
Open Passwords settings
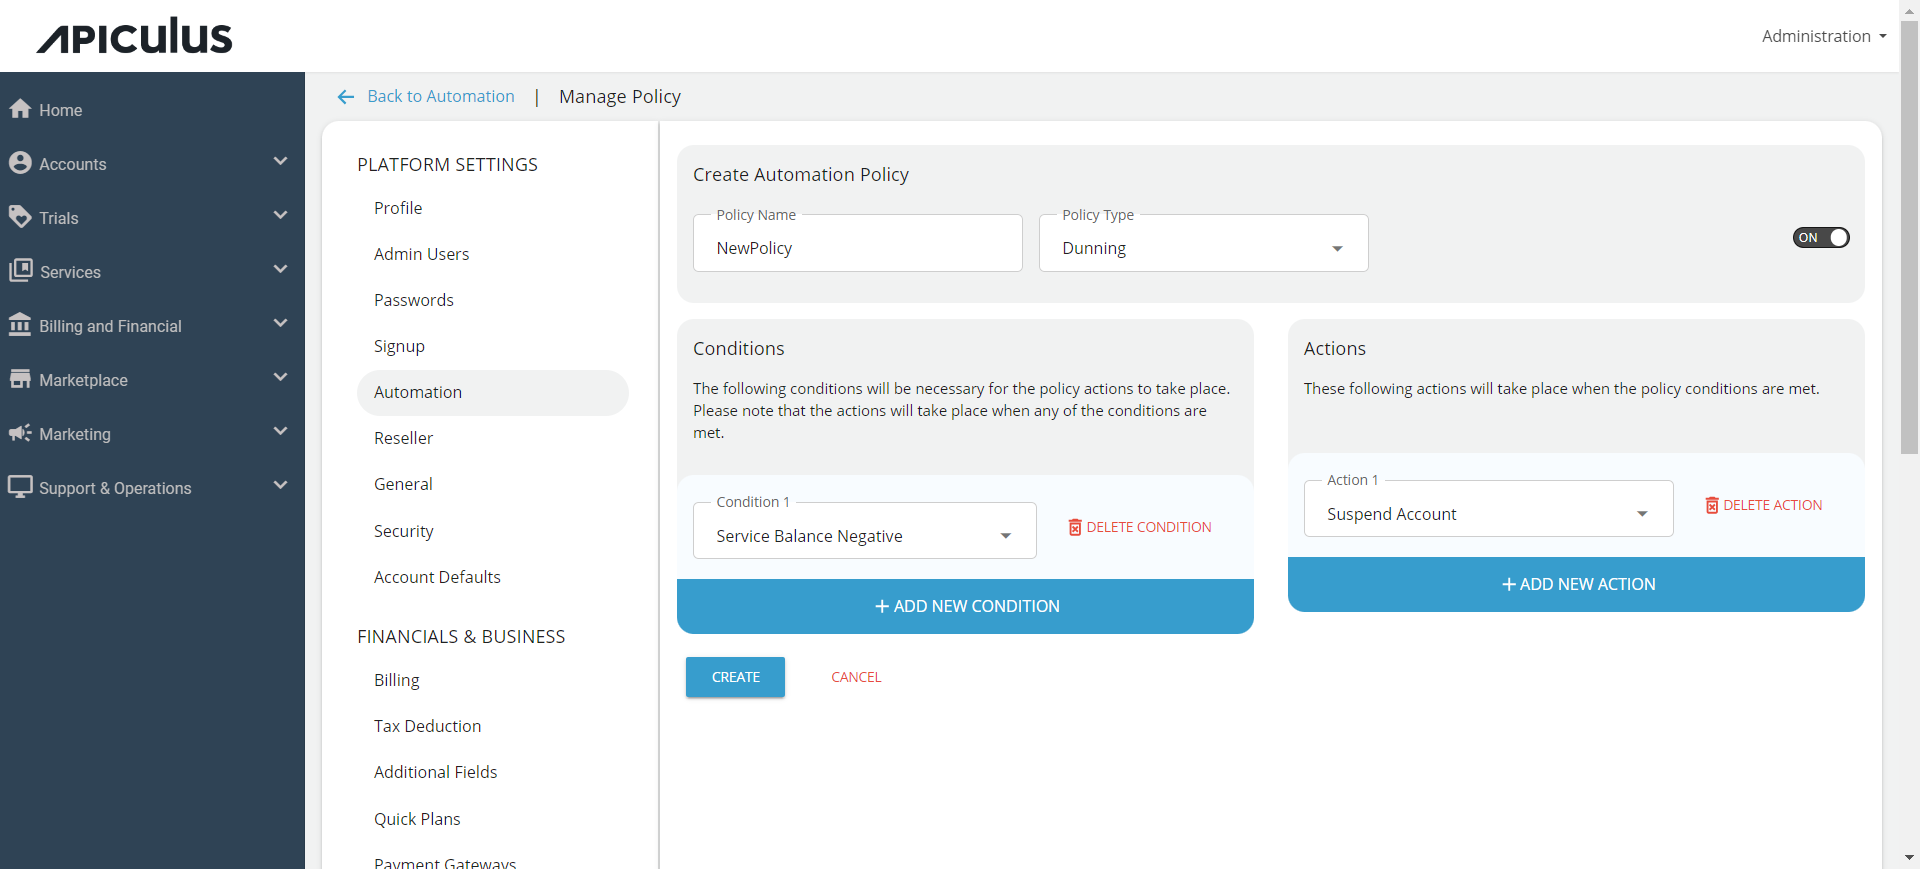(x=414, y=300)
